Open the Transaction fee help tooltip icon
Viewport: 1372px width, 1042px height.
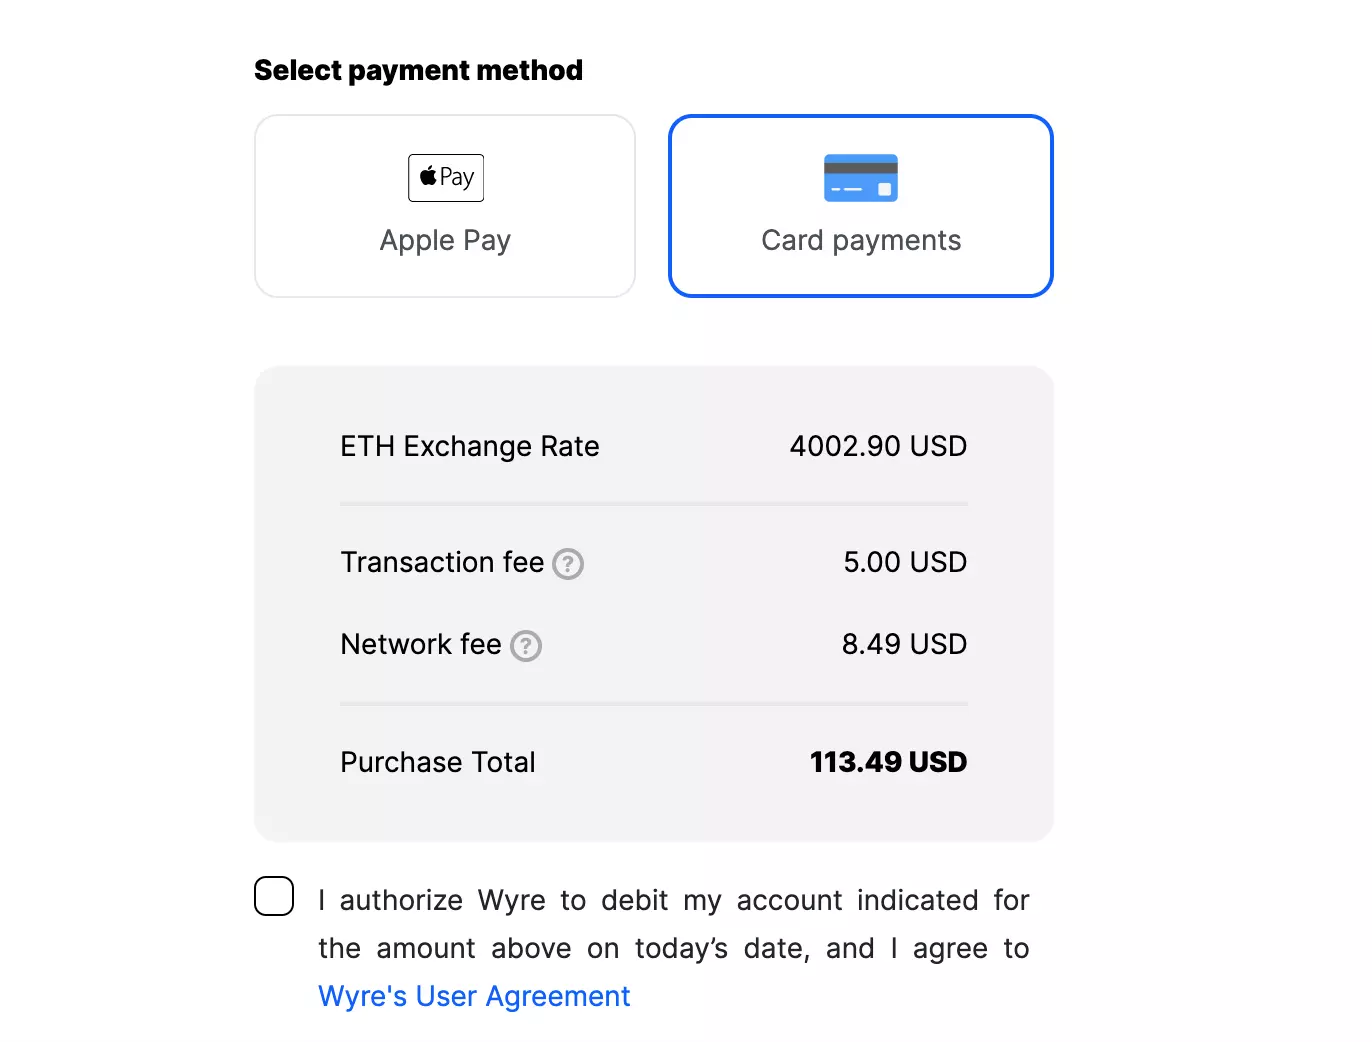coord(568,564)
